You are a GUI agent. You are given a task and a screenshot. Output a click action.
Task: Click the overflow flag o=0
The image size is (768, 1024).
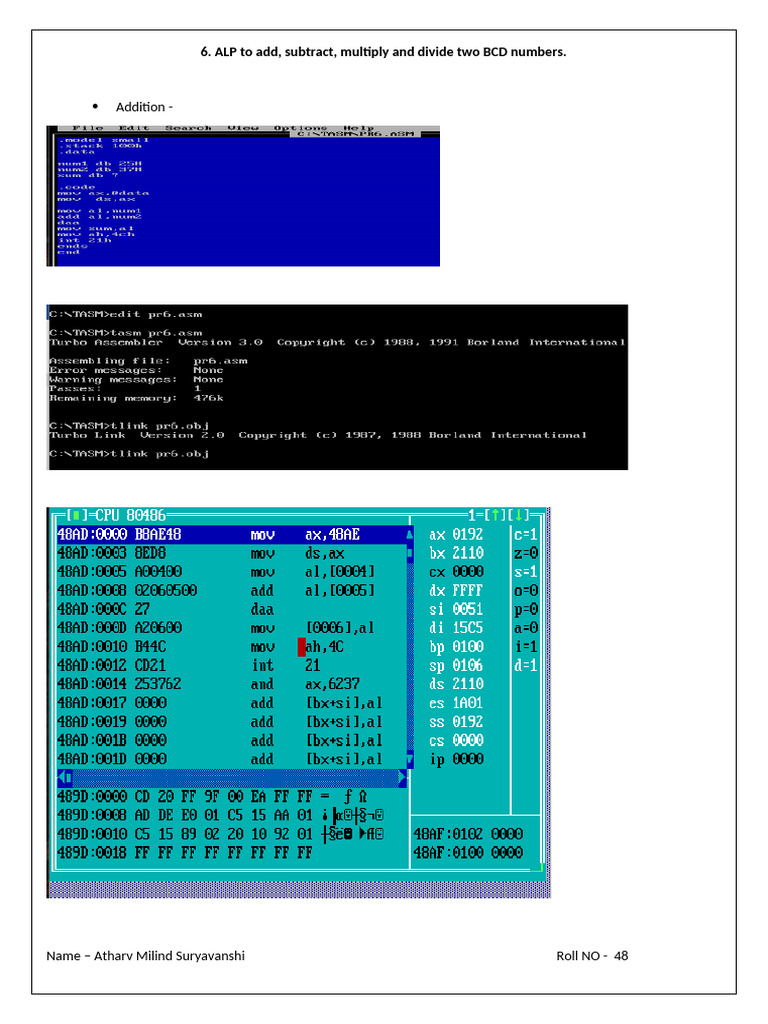(x=525, y=591)
